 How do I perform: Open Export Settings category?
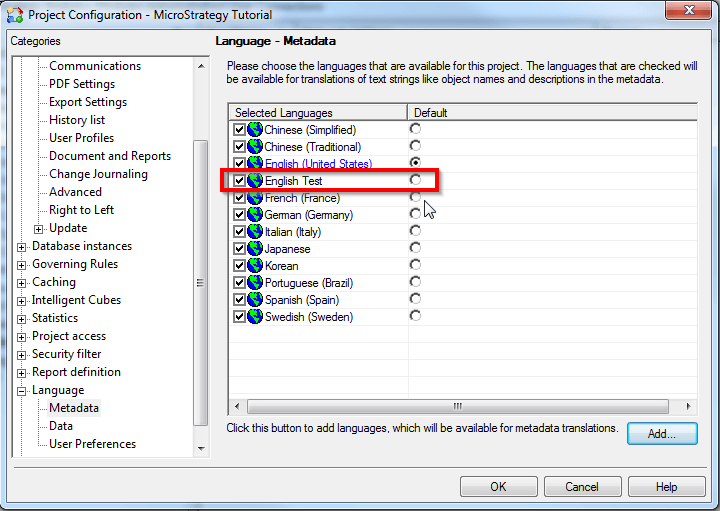coord(88,101)
